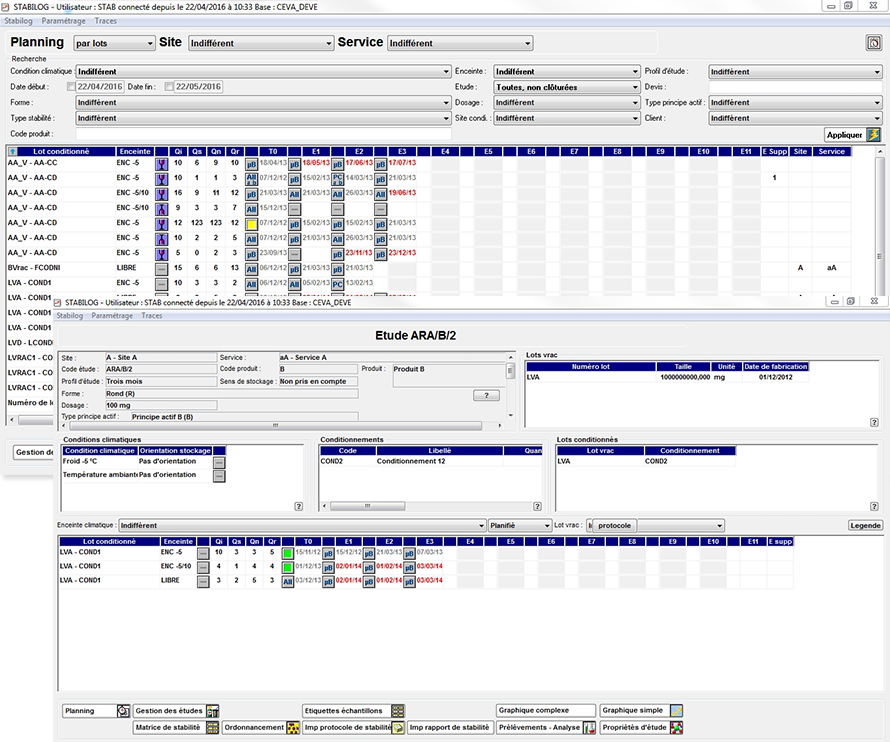Click the All icon beside date 15/12/13

[251, 209]
